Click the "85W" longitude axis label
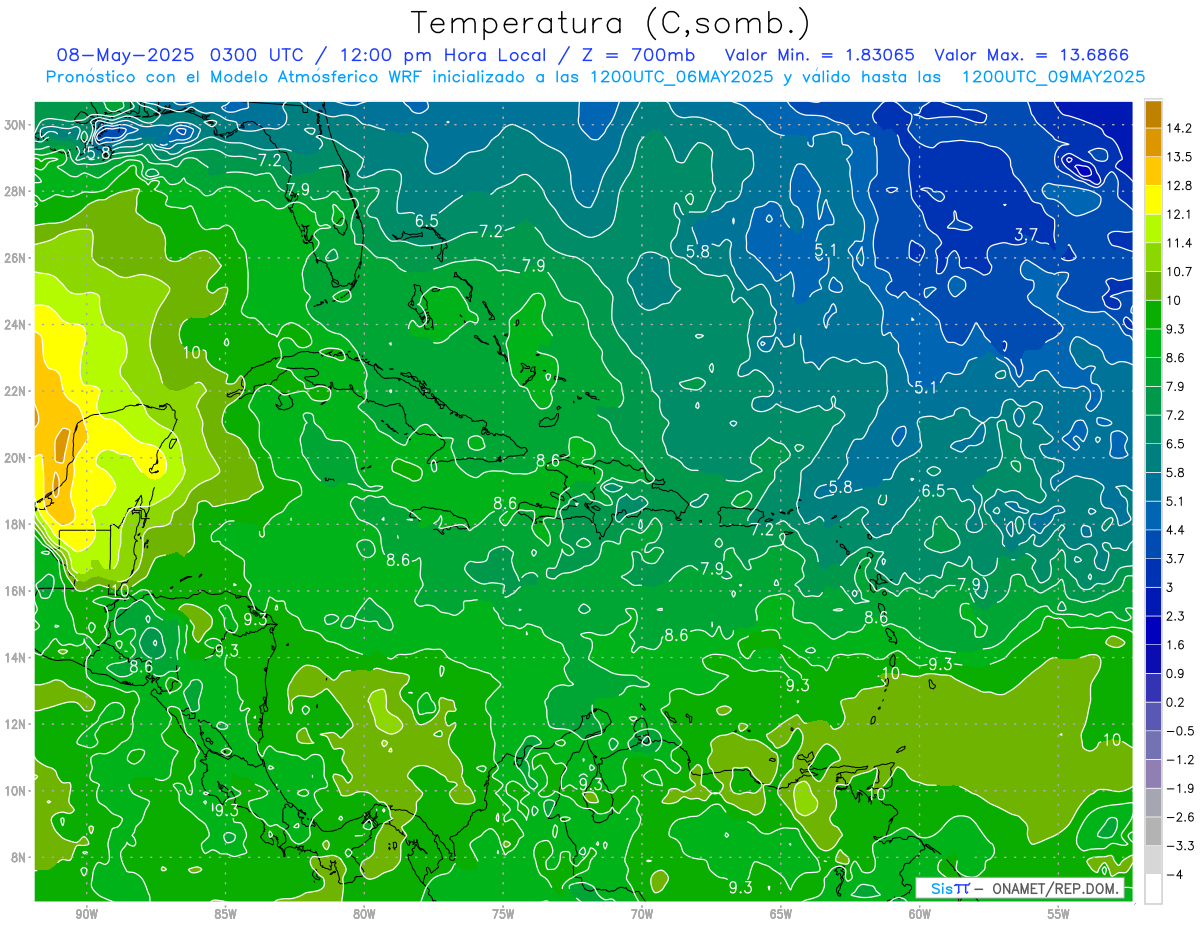The image size is (1200, 927). tap(225, 913)
